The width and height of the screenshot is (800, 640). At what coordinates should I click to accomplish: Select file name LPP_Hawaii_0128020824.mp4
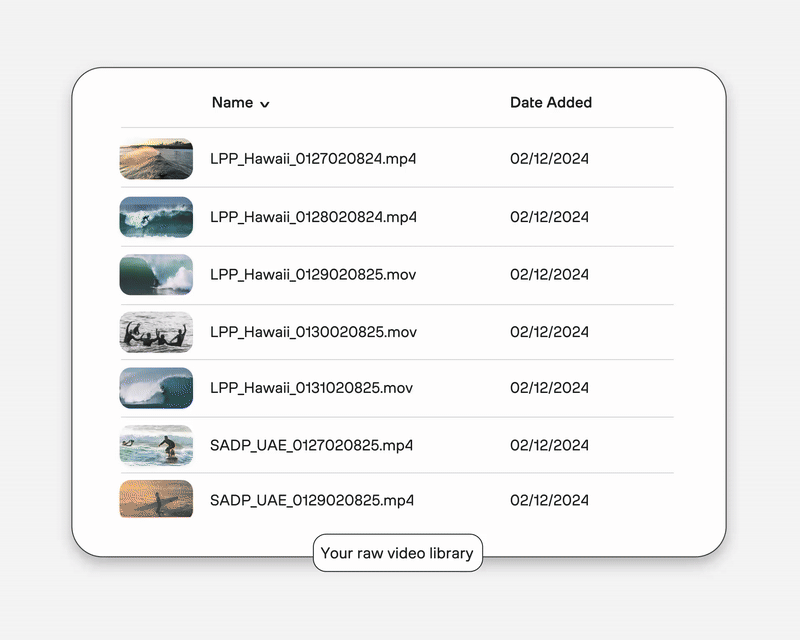point(313,217)
